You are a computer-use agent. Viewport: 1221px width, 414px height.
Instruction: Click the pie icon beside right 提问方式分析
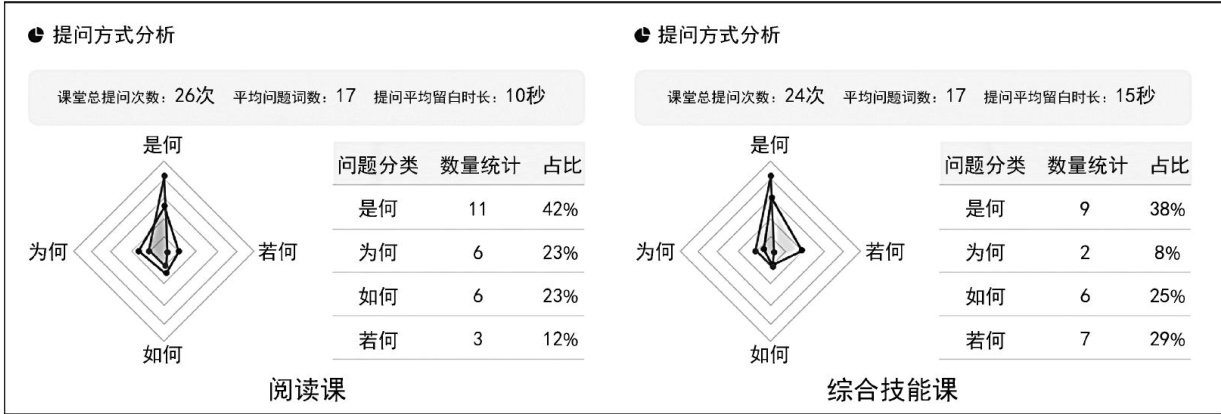coord(641,36)
